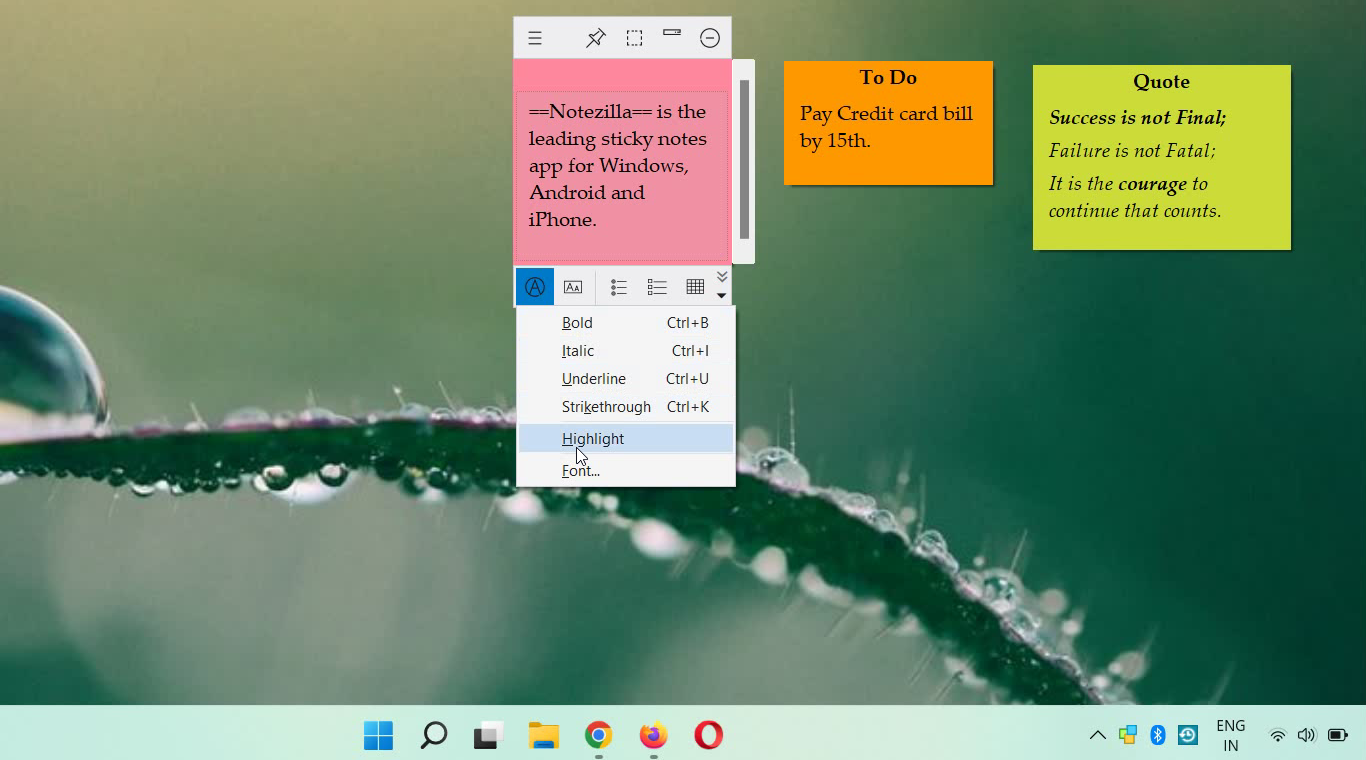1366x760 pixels.
Task: Select the yellow-green Quote note title
Action: coord(1161,82)
